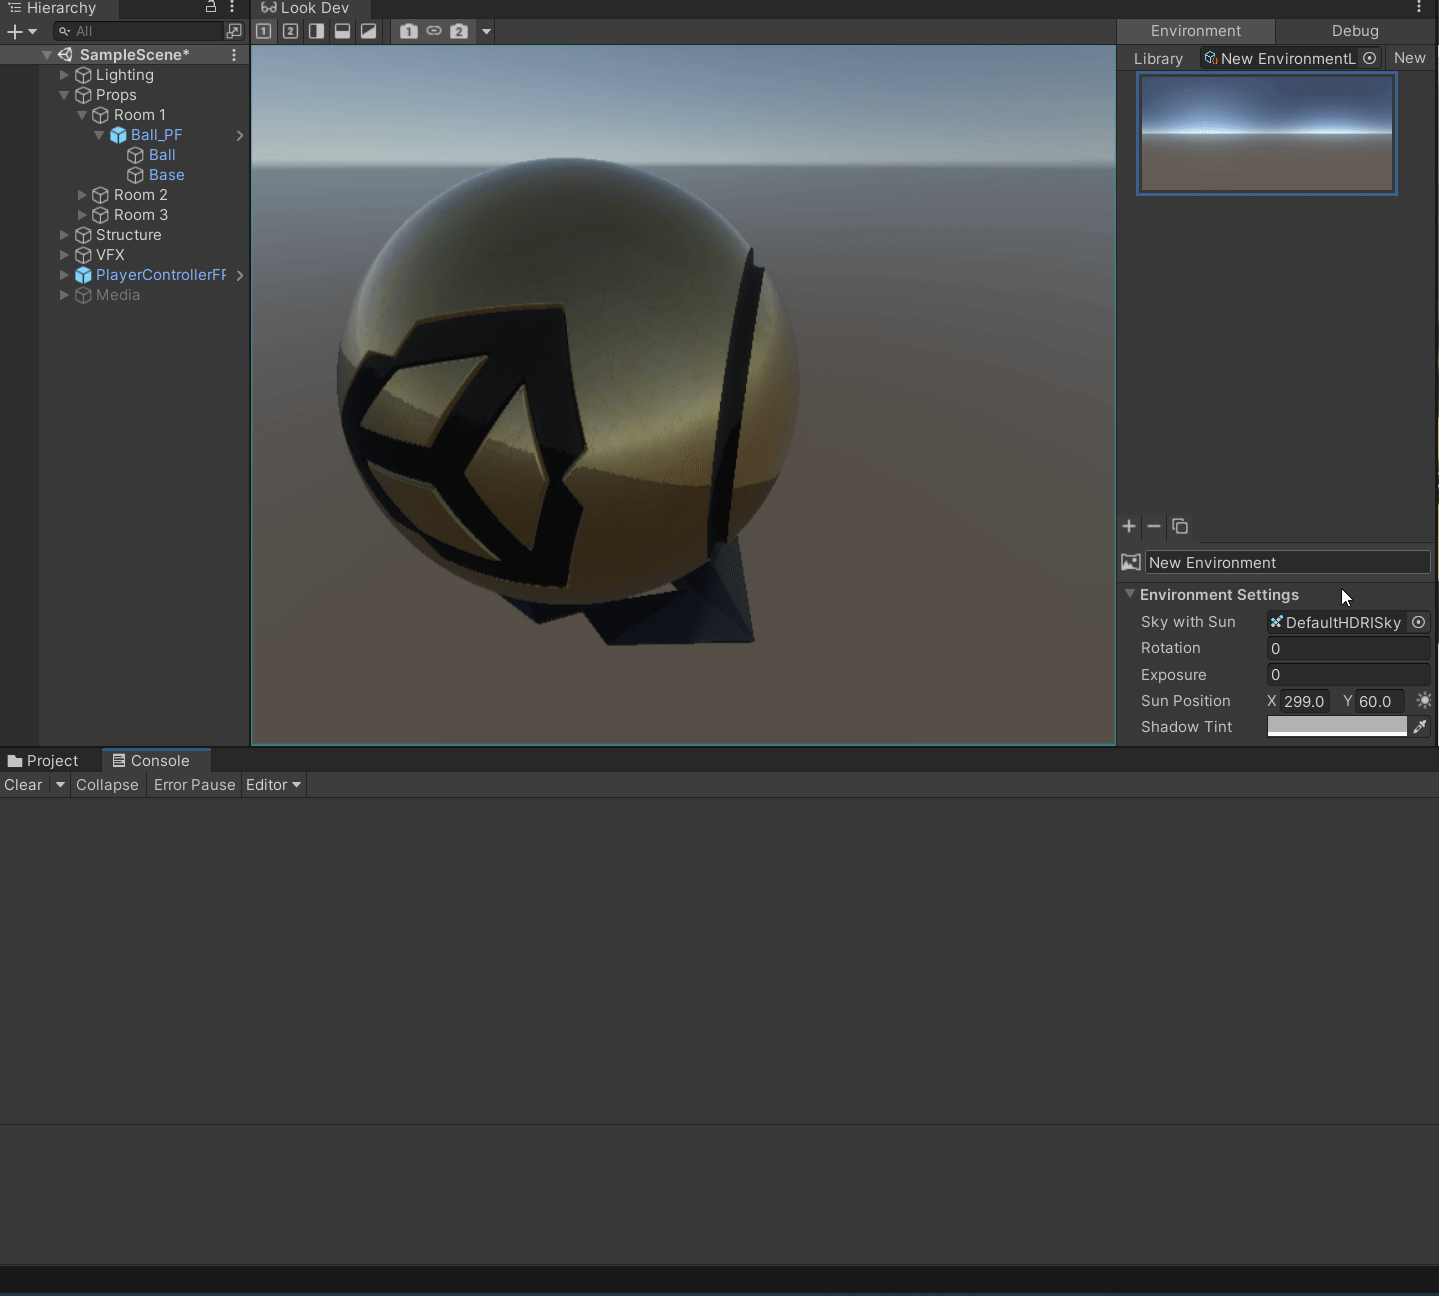Screen dimensions: 1439x1296
Task: Select camera 2 in Look Dev toolbar
Action: [x=459, y=31]
